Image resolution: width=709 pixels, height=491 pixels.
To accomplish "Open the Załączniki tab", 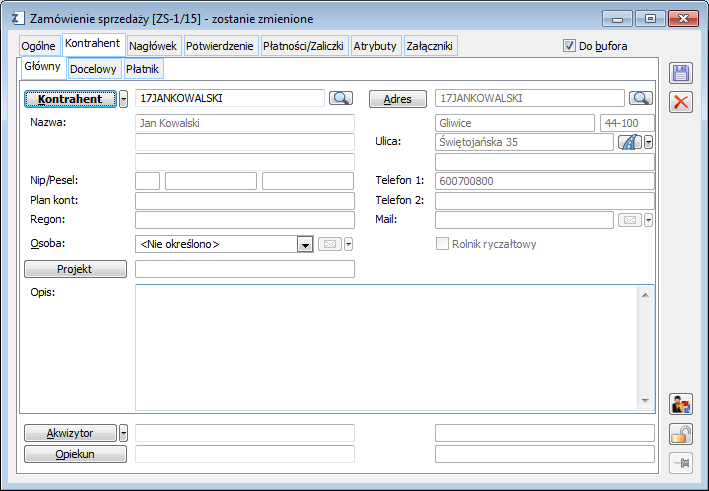I will click(430, 46).
